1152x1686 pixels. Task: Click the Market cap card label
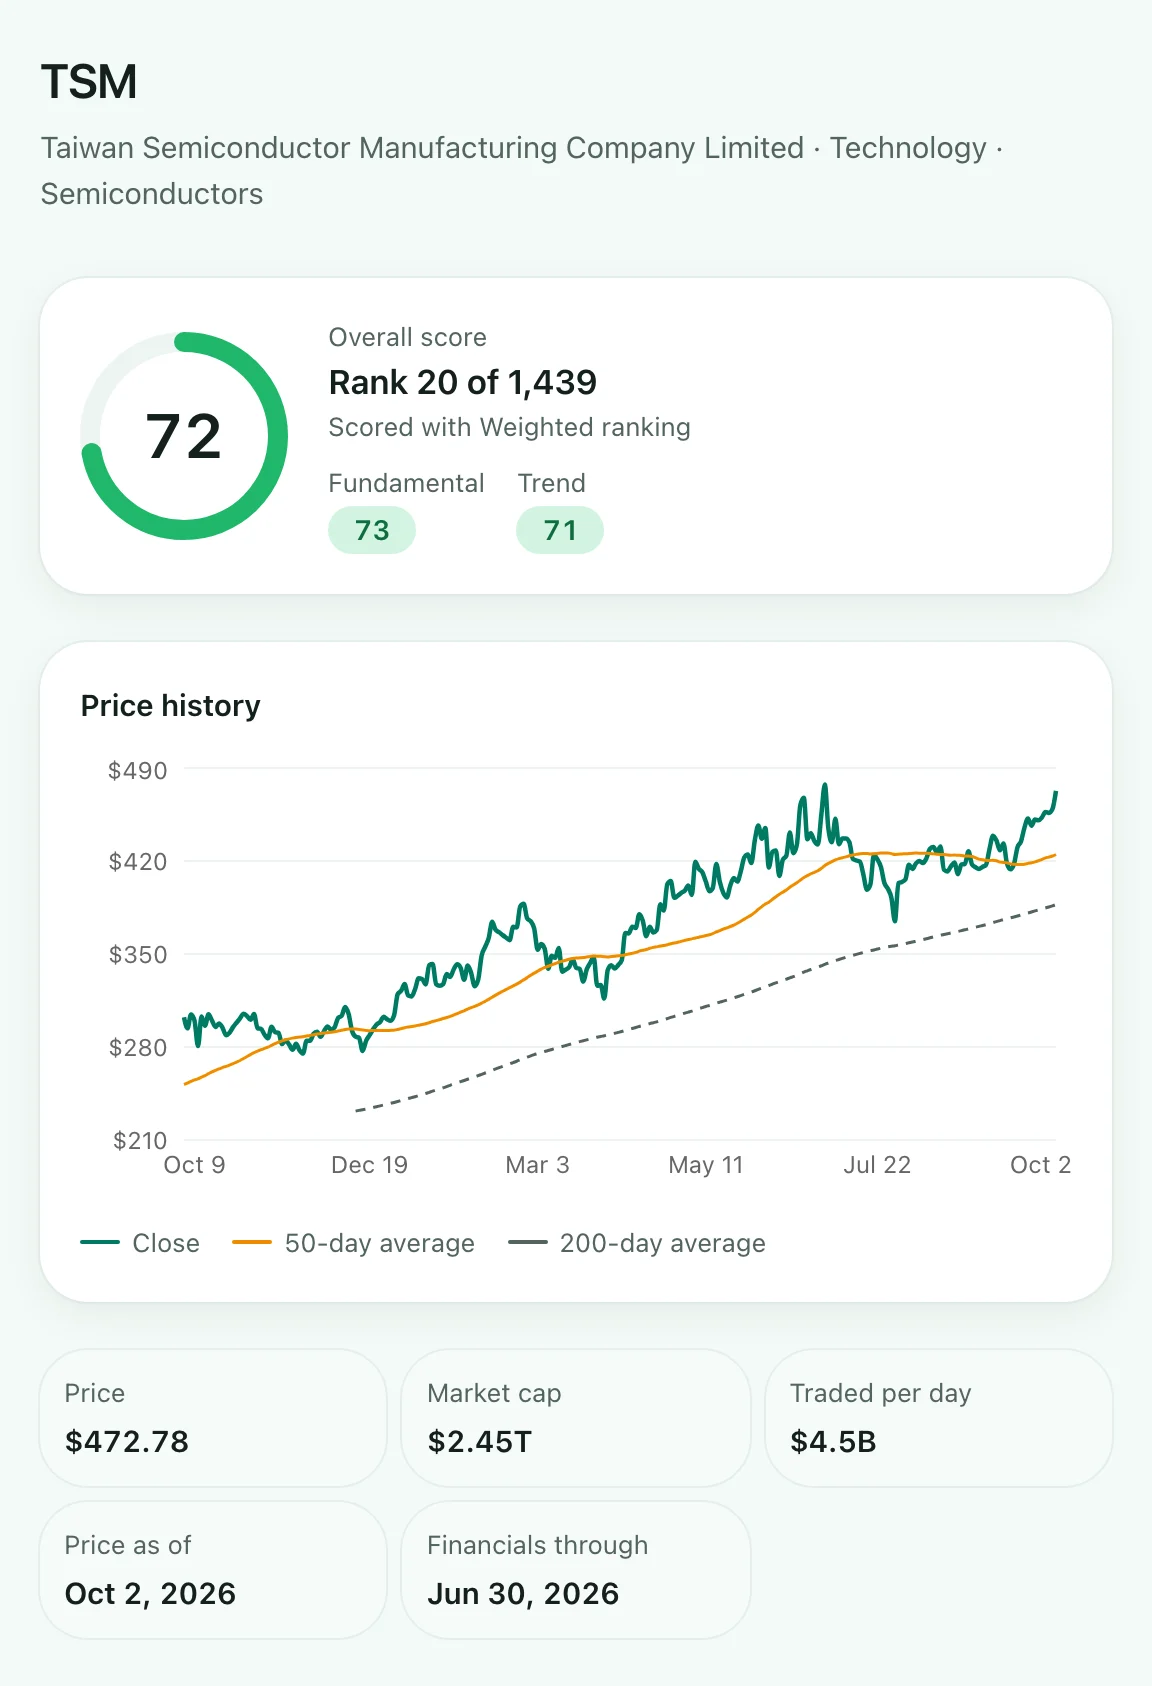coord(494,1394)
